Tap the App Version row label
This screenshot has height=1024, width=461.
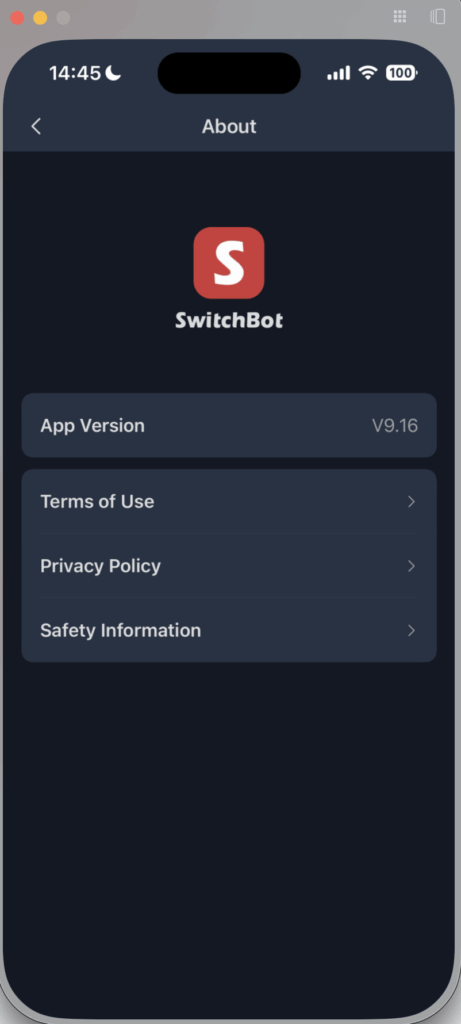93,426
